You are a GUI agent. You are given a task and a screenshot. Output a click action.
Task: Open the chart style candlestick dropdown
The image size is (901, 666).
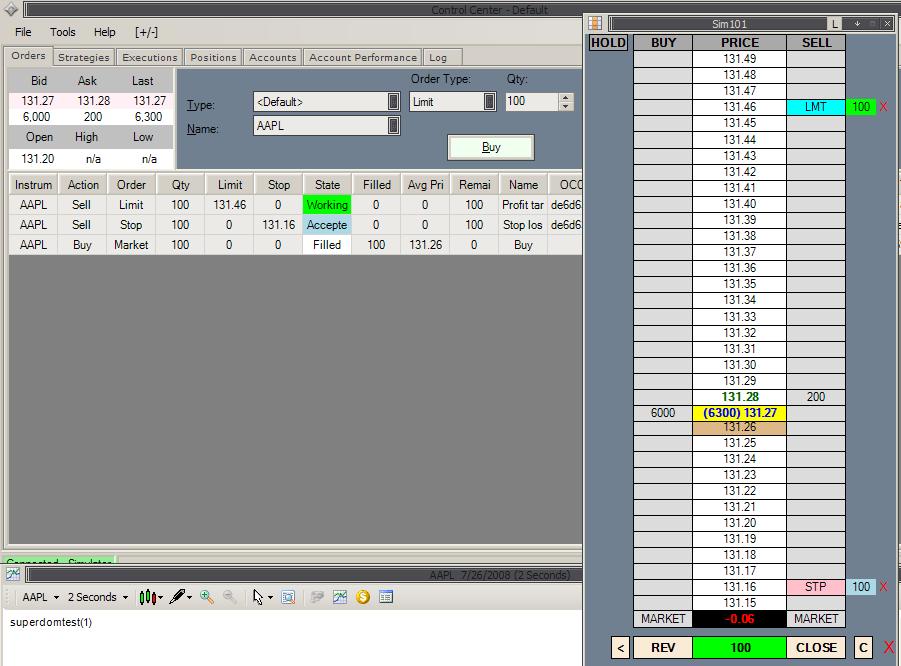pyautogui.click(x=151, y=597)
